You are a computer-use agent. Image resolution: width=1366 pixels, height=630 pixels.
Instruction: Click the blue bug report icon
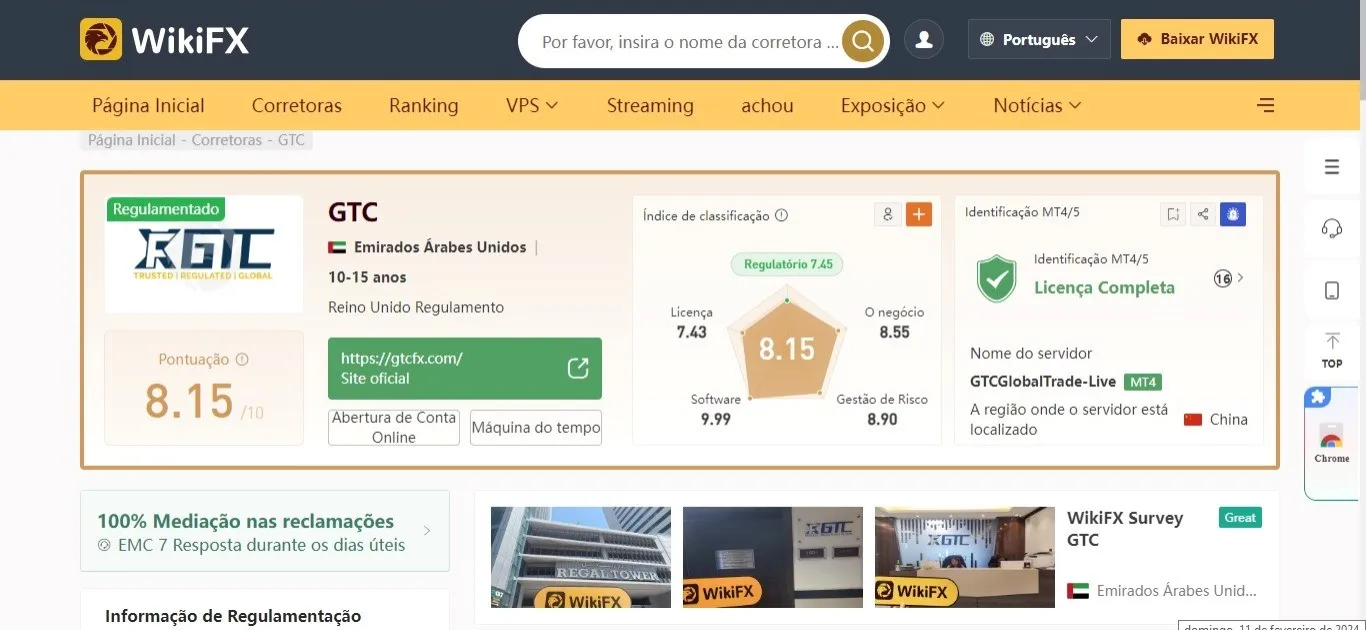[1233, 214]
